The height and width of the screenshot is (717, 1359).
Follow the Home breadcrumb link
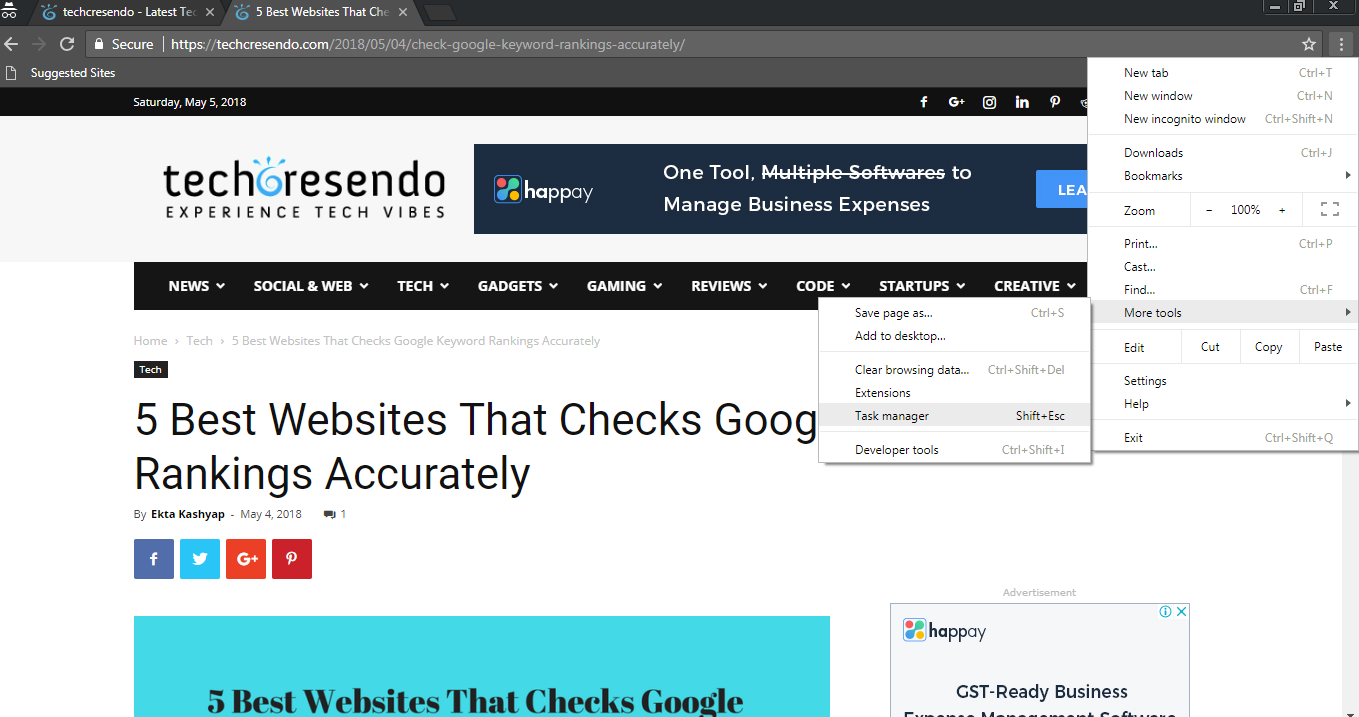151,341
